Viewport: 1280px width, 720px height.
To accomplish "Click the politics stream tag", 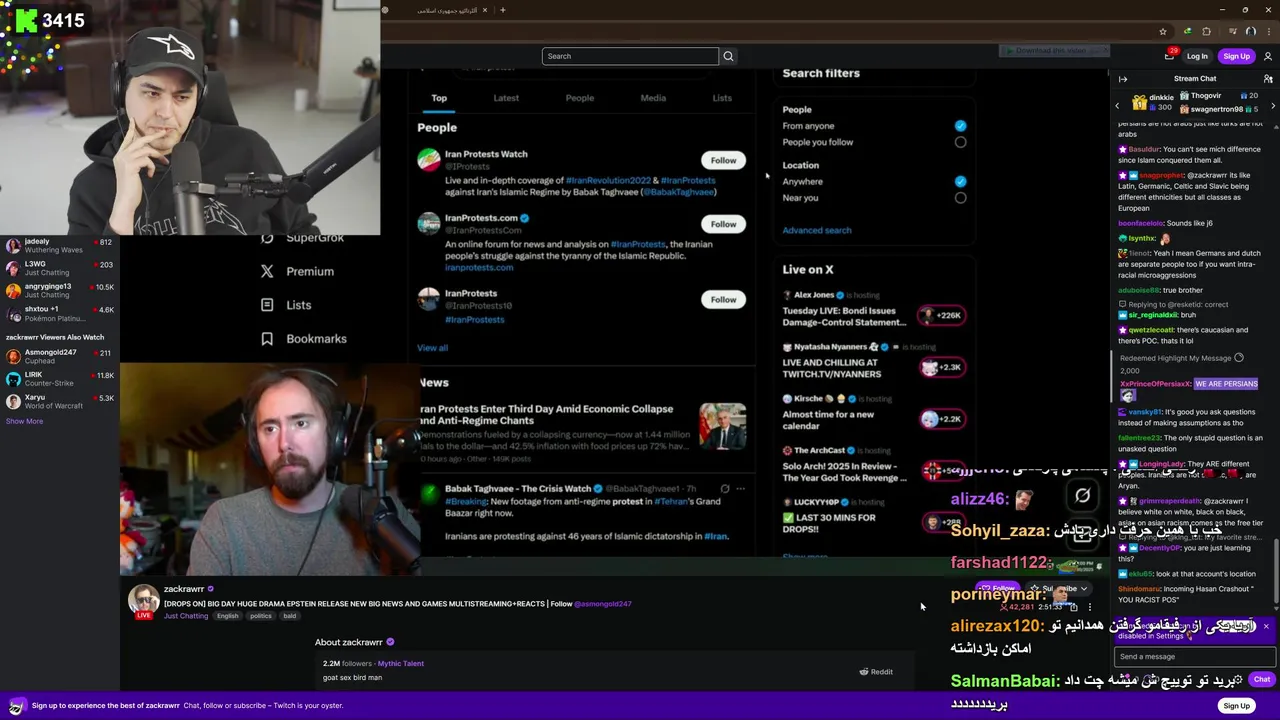I will pos(261,616).
